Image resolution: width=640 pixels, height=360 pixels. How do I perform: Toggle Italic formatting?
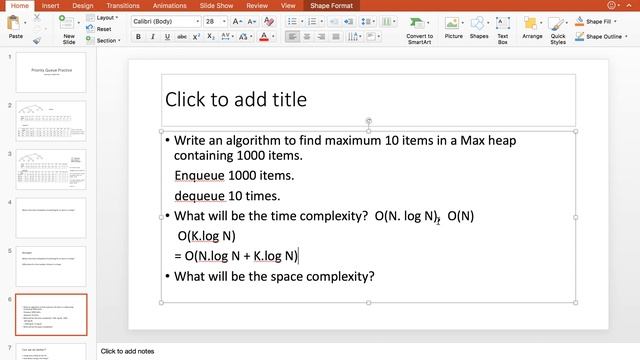coord(153,37)
